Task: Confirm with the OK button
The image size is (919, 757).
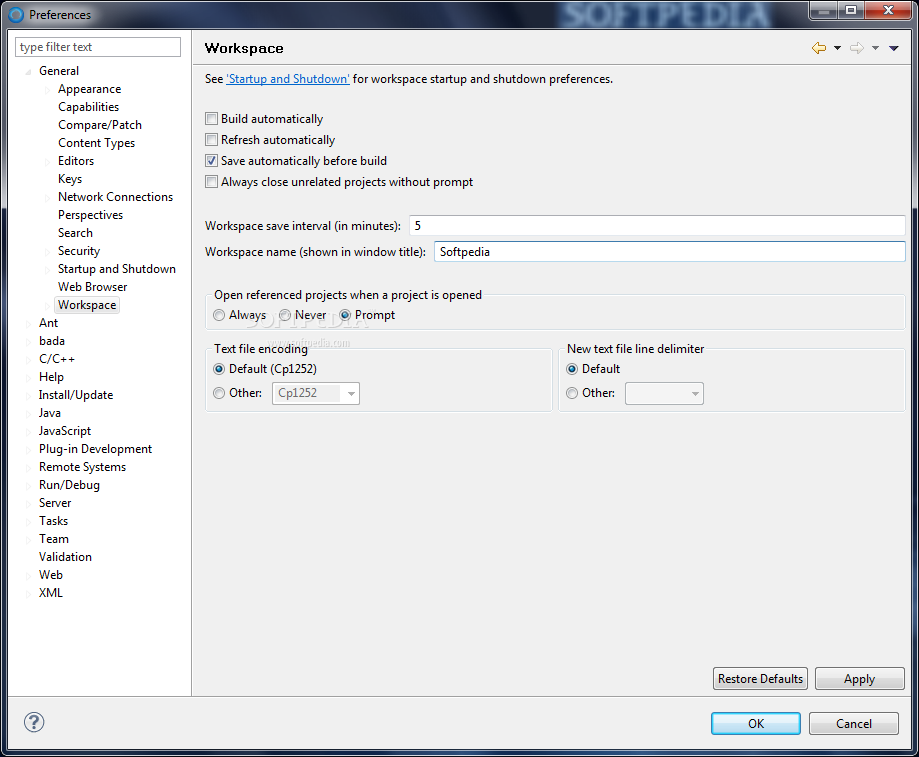Action: pyautogui.click(x=755, y=723)
